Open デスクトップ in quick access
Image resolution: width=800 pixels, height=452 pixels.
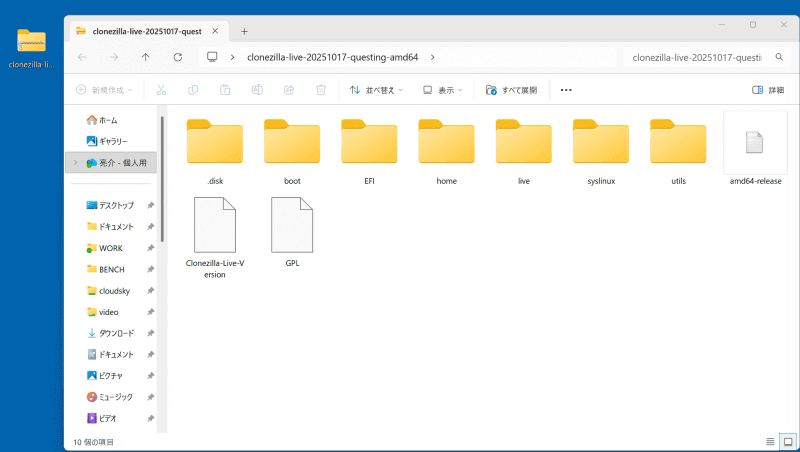110,205
